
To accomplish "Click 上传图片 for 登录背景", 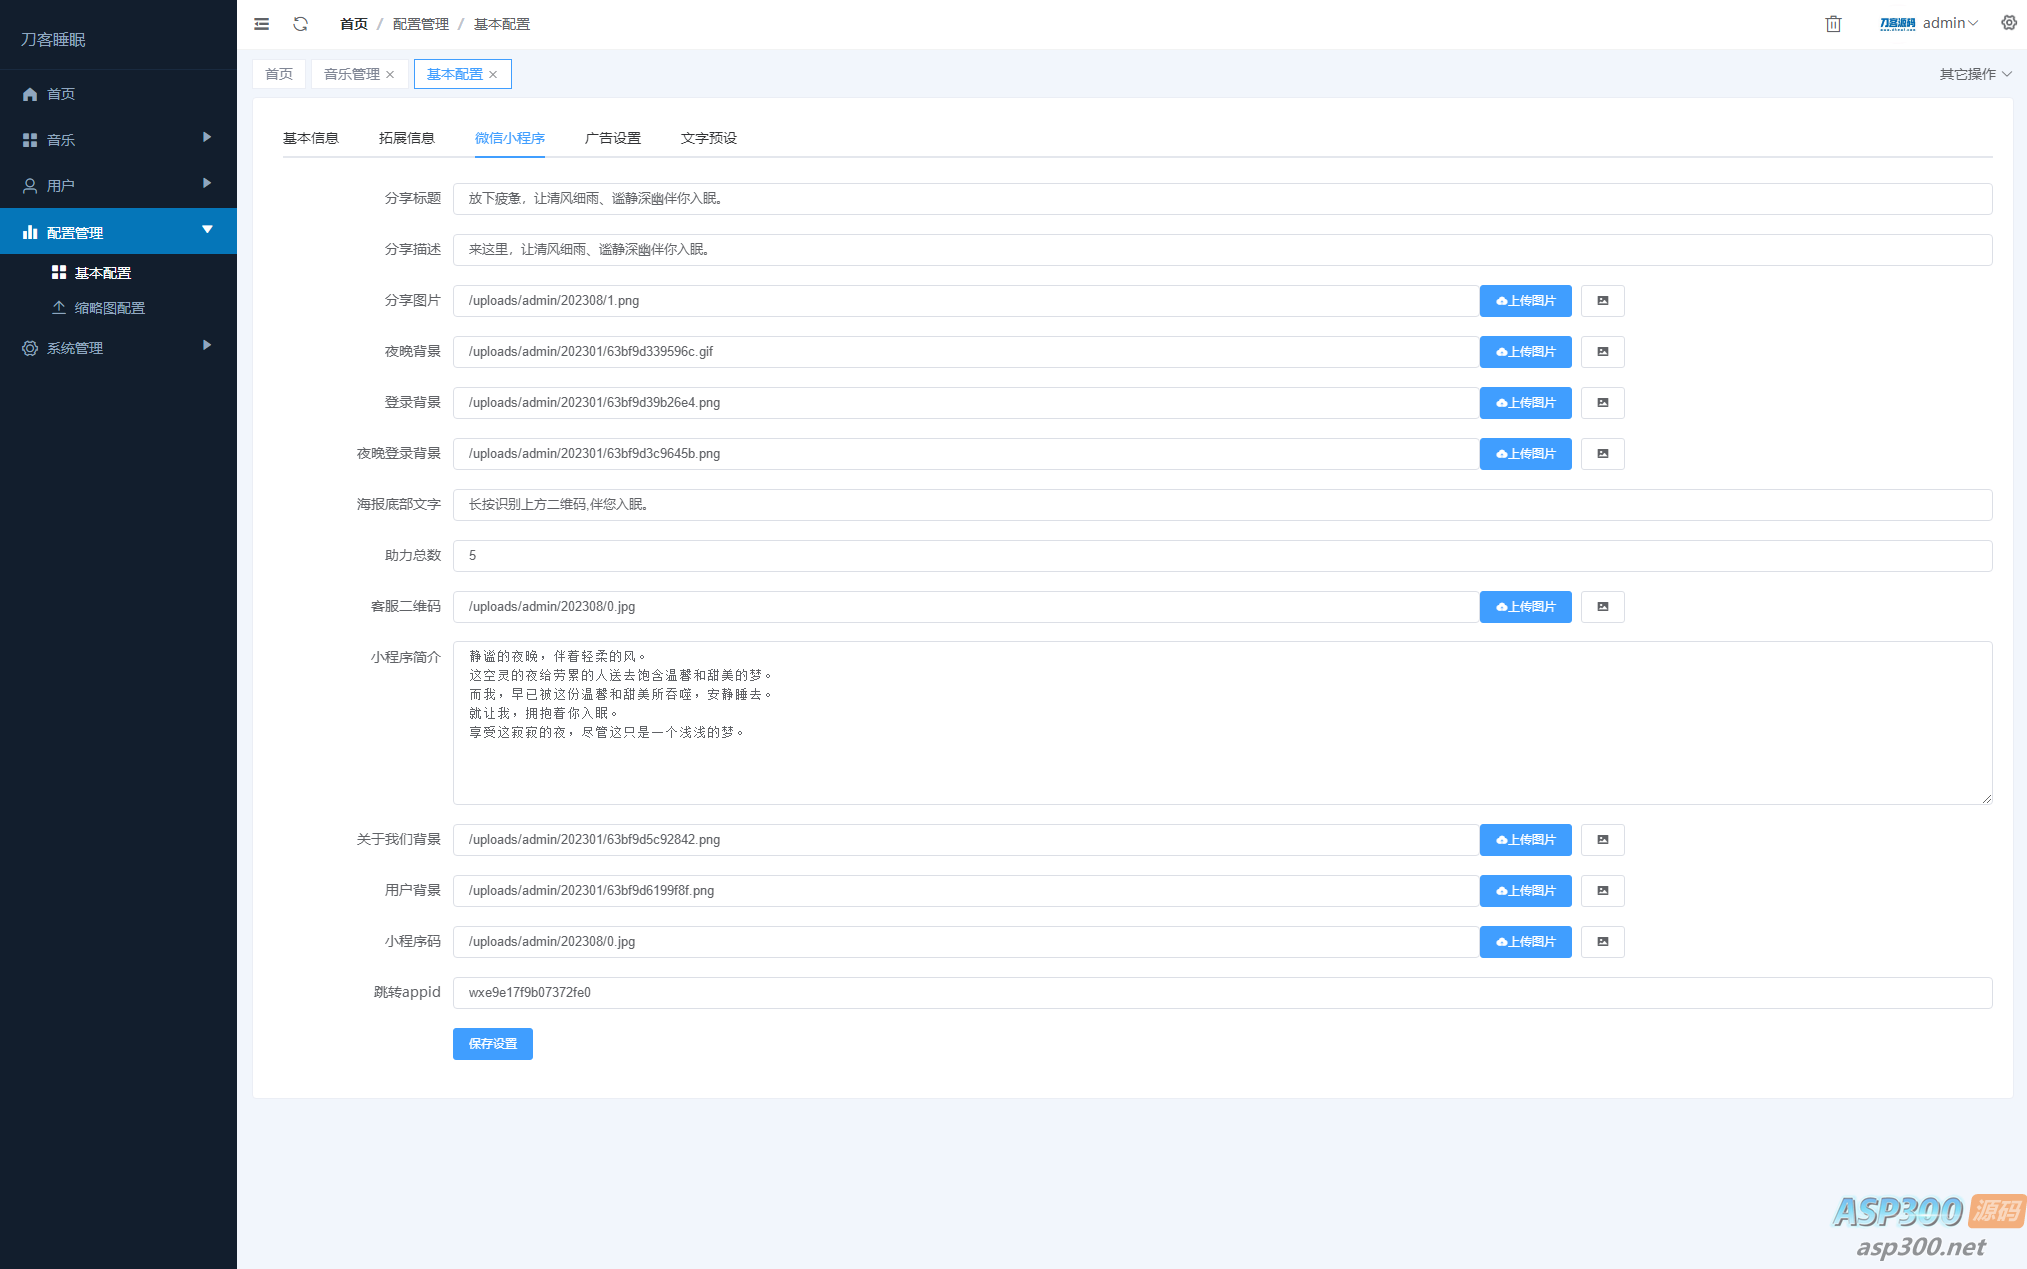I will coord(1525,403).
